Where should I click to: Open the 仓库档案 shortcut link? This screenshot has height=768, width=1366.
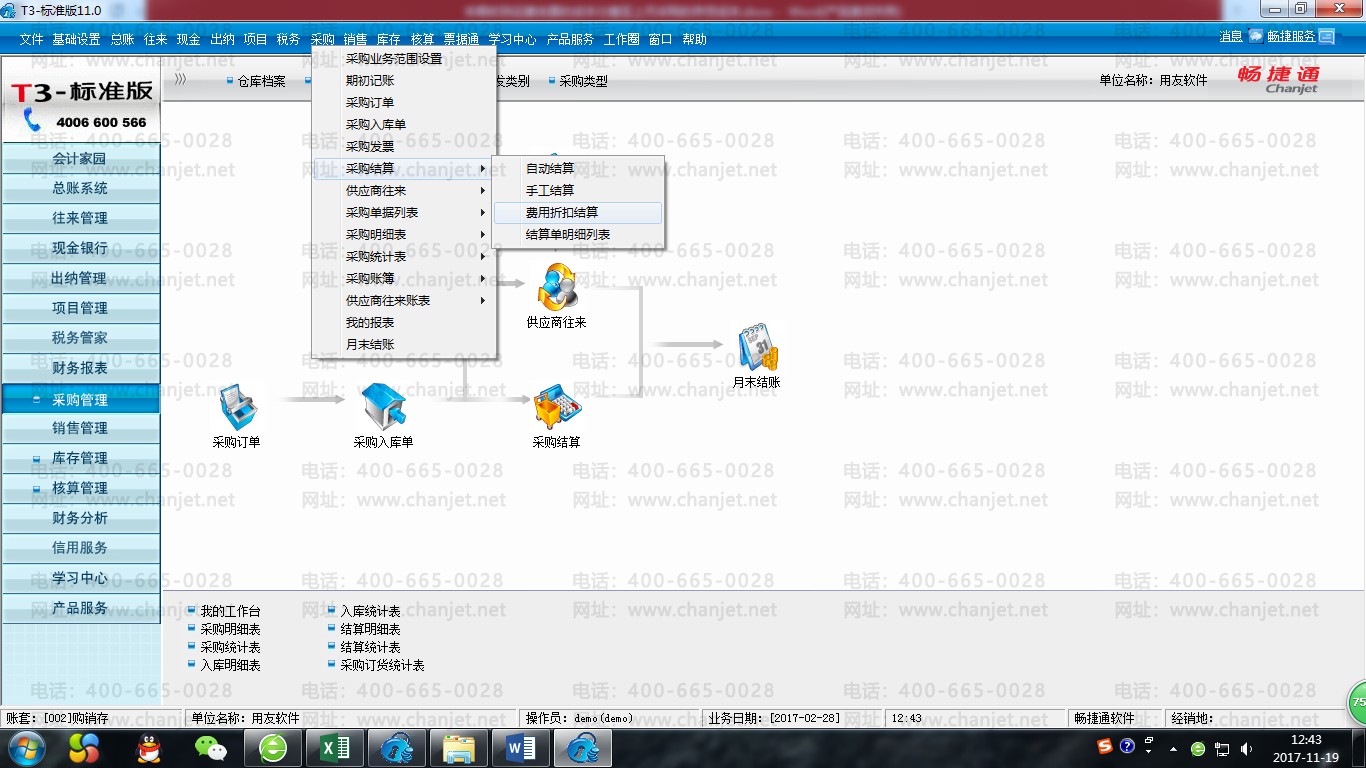click(261, 81)
